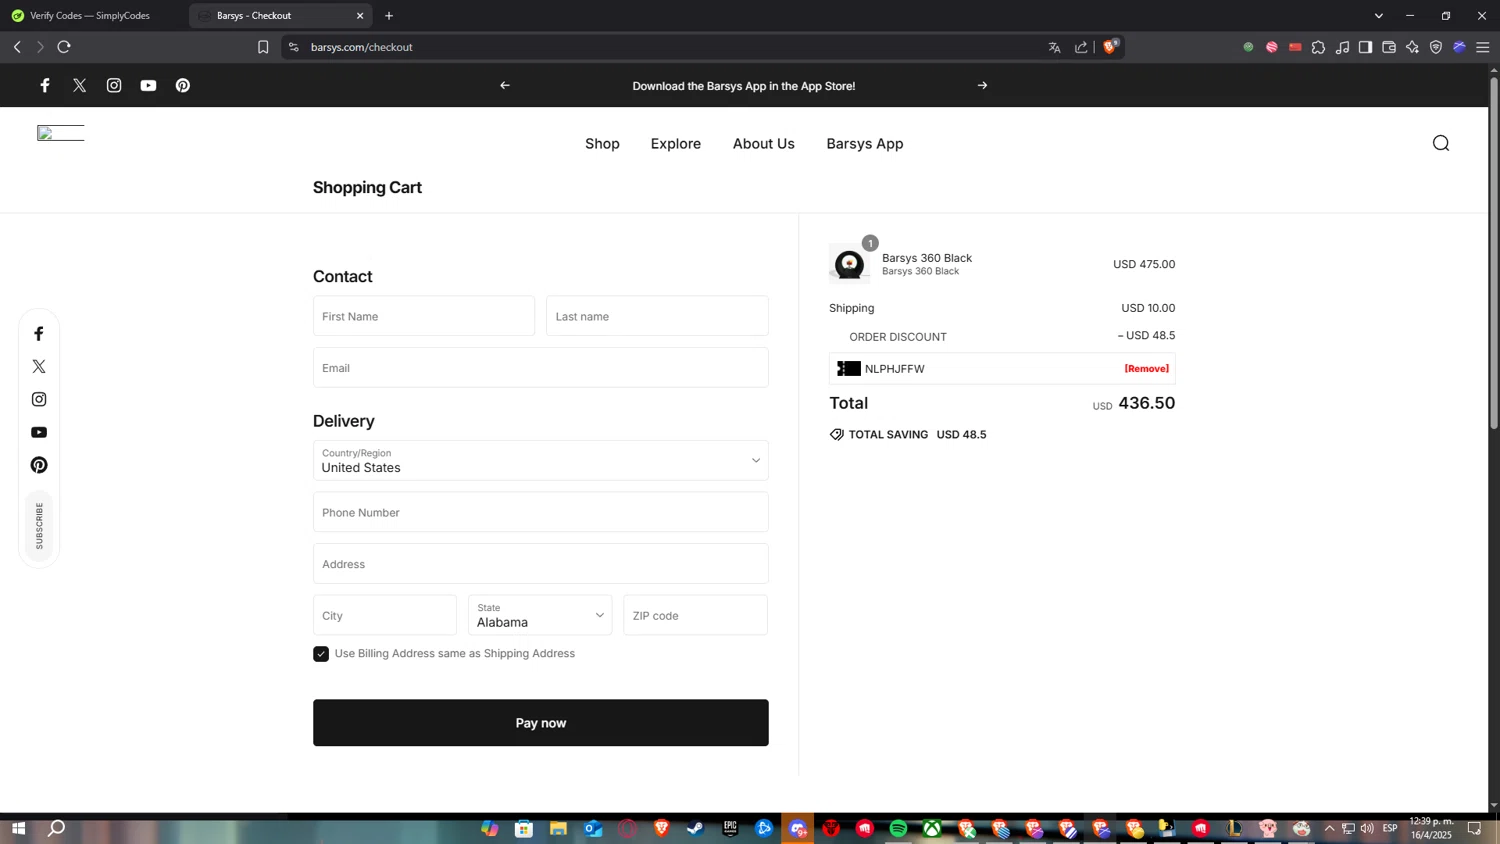Click the Address input field

click(541, 564)
